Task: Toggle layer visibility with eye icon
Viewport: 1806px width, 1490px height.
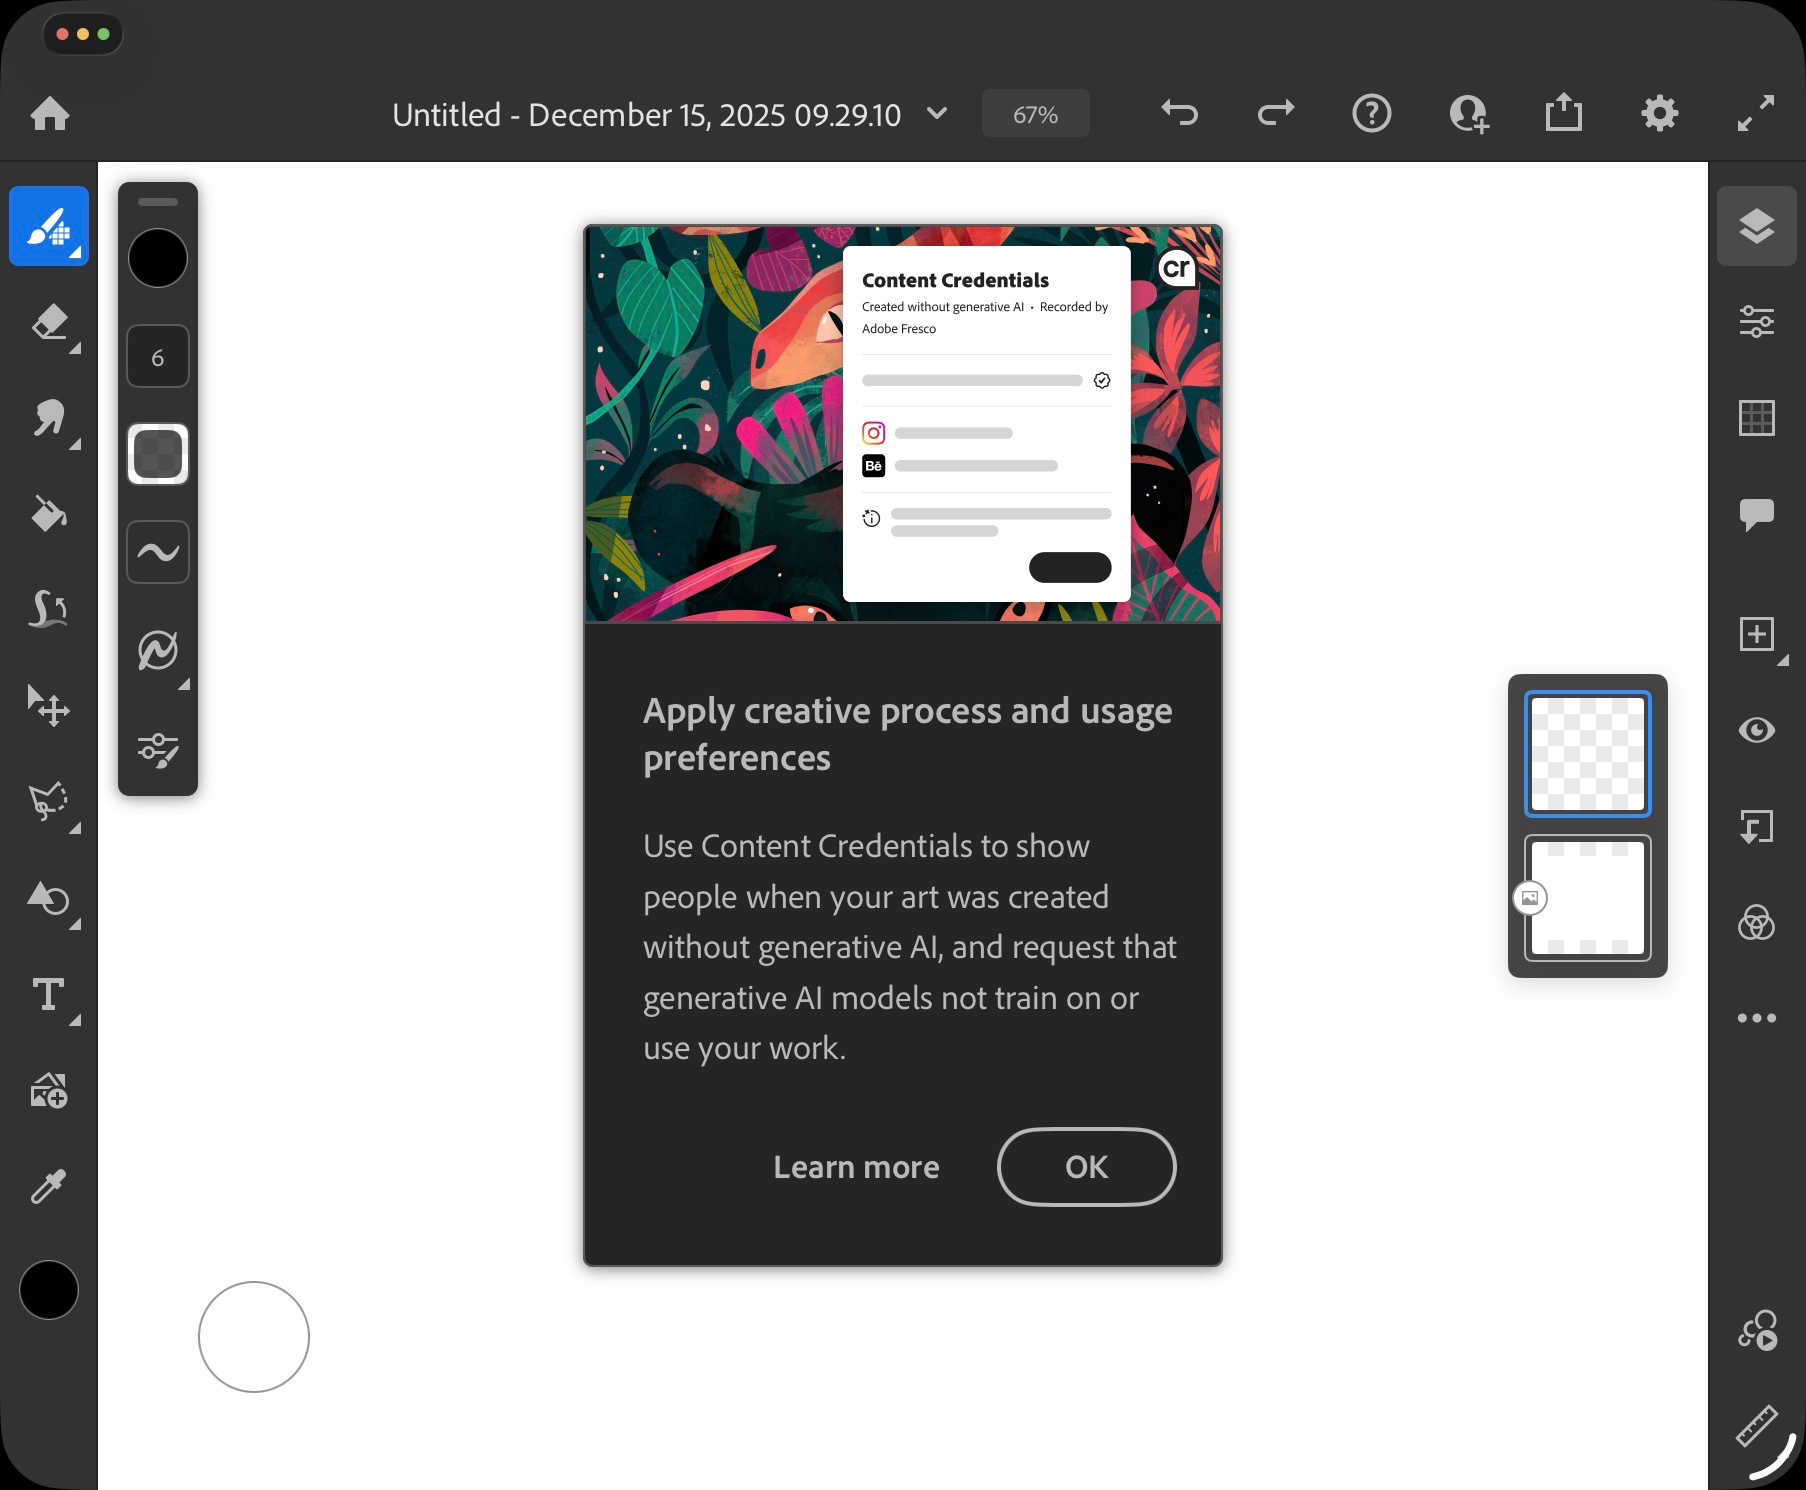Action: [1756, 731]
